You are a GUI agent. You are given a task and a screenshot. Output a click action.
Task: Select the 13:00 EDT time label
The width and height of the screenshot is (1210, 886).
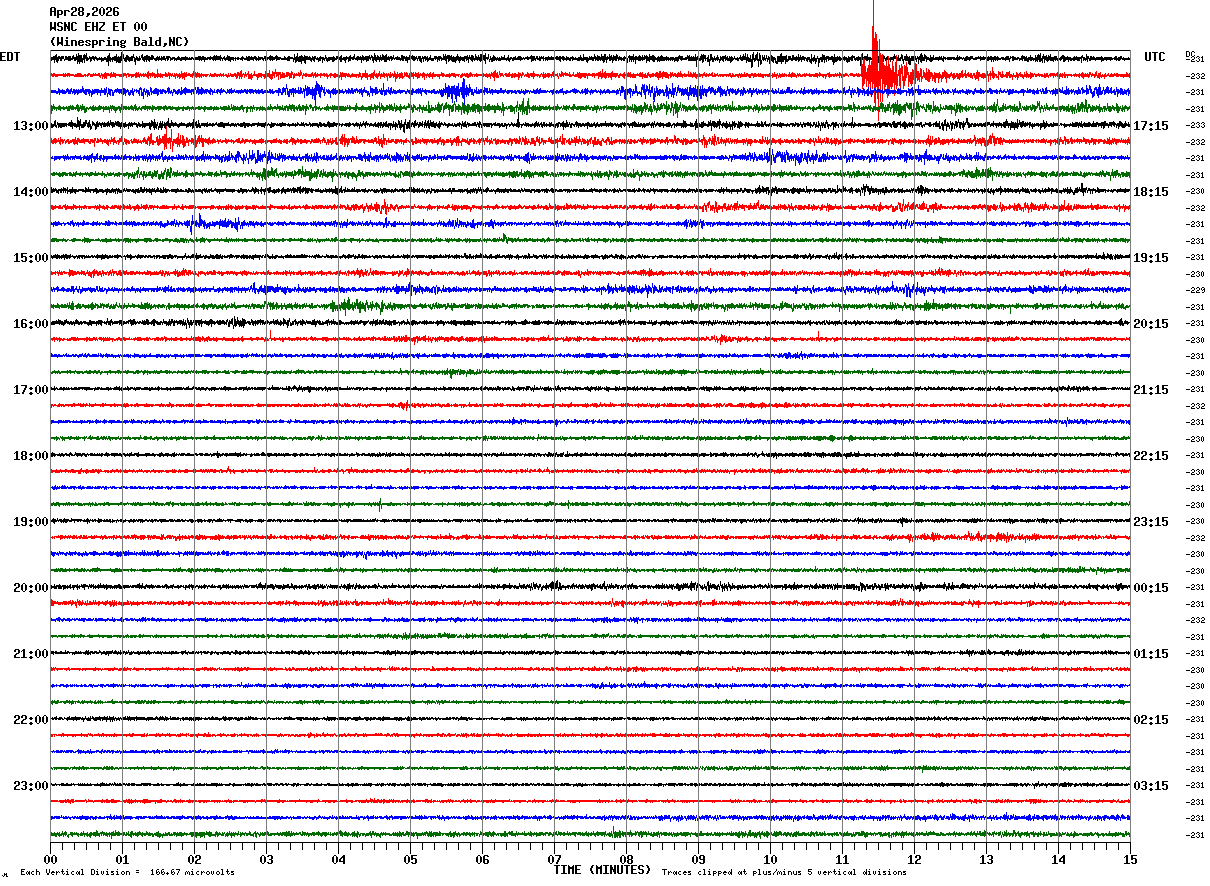pyautogui.click(x=31, y=126)
